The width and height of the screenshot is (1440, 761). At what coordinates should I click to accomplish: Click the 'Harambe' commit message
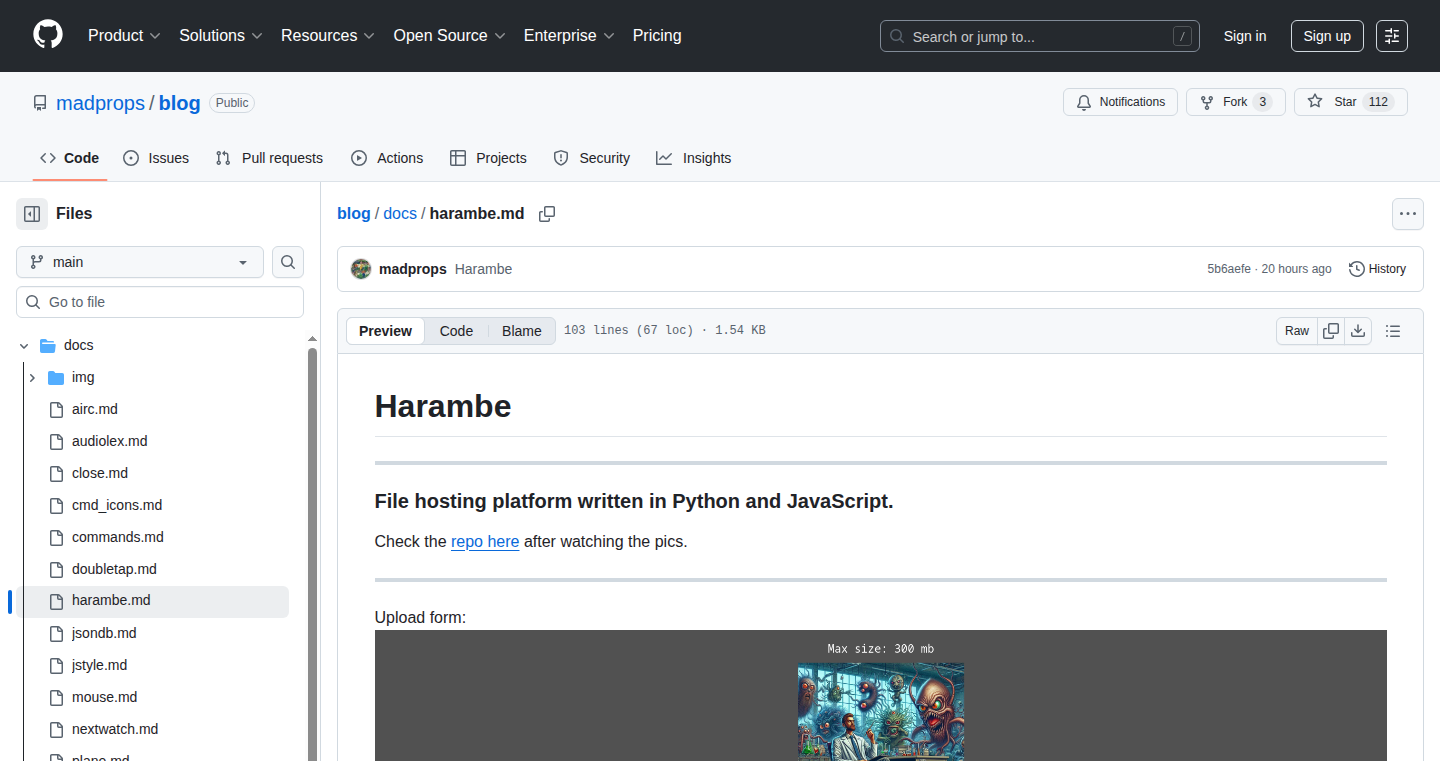point(483,269)
